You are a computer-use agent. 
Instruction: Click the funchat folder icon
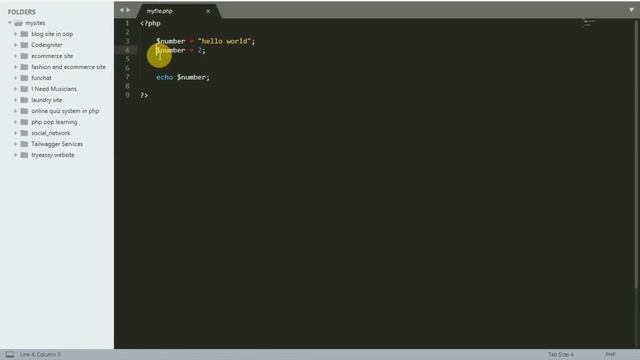coord(24,78)
